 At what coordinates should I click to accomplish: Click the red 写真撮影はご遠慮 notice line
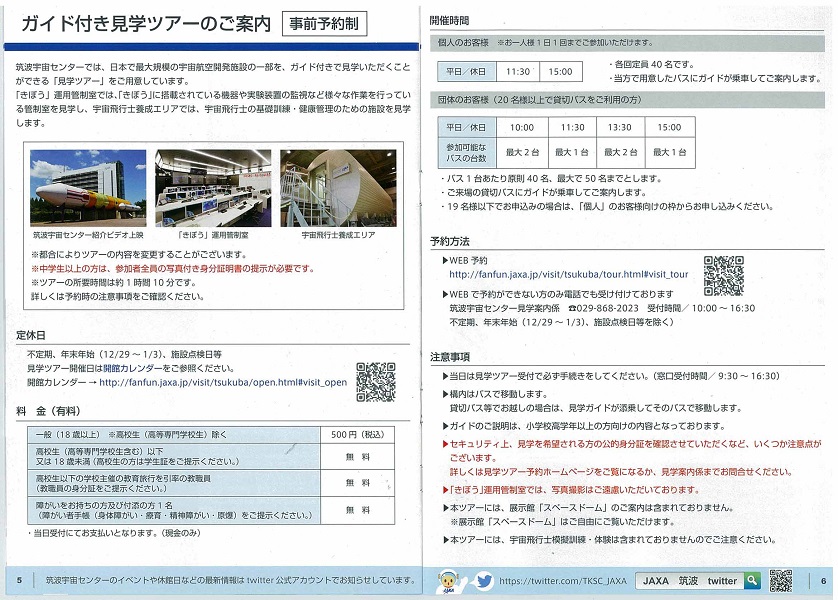pos(570,490)
